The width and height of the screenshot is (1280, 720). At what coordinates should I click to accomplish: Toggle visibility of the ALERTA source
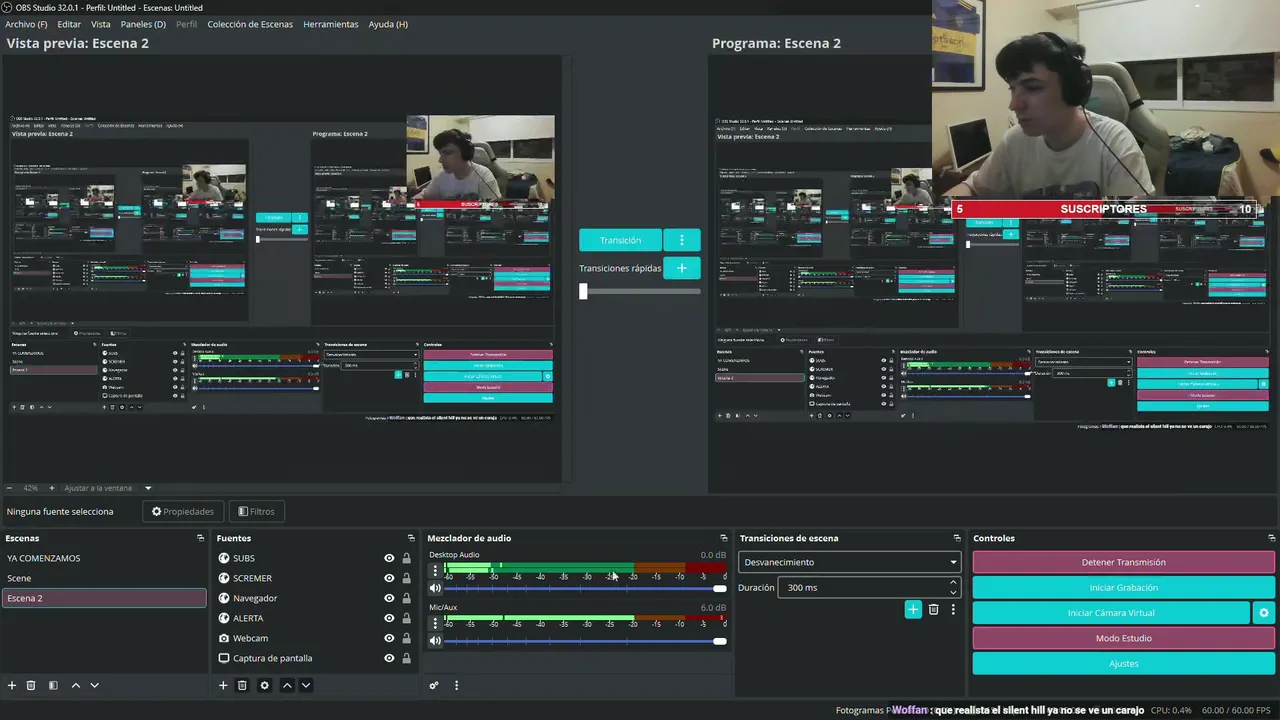[x=389, y=618]
